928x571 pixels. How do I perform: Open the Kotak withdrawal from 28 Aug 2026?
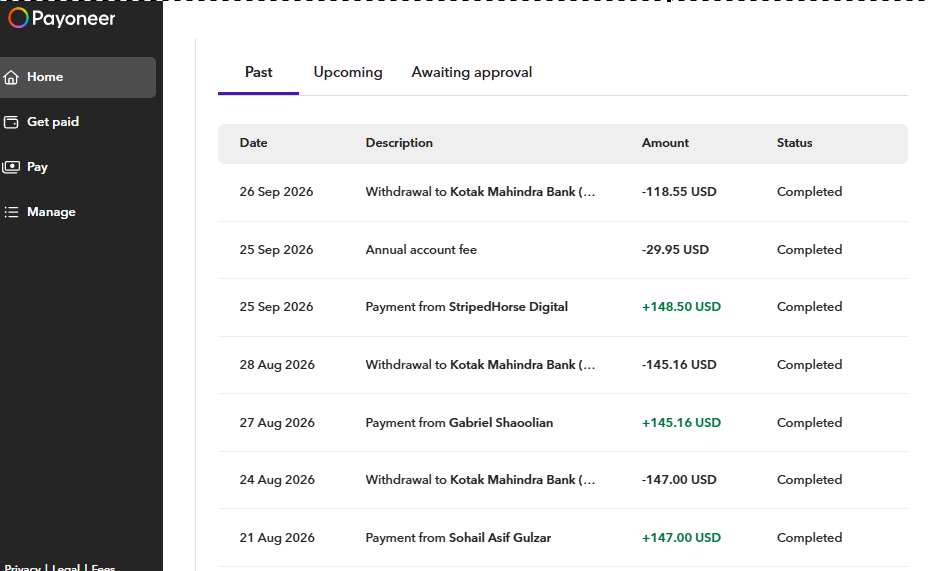480,364
